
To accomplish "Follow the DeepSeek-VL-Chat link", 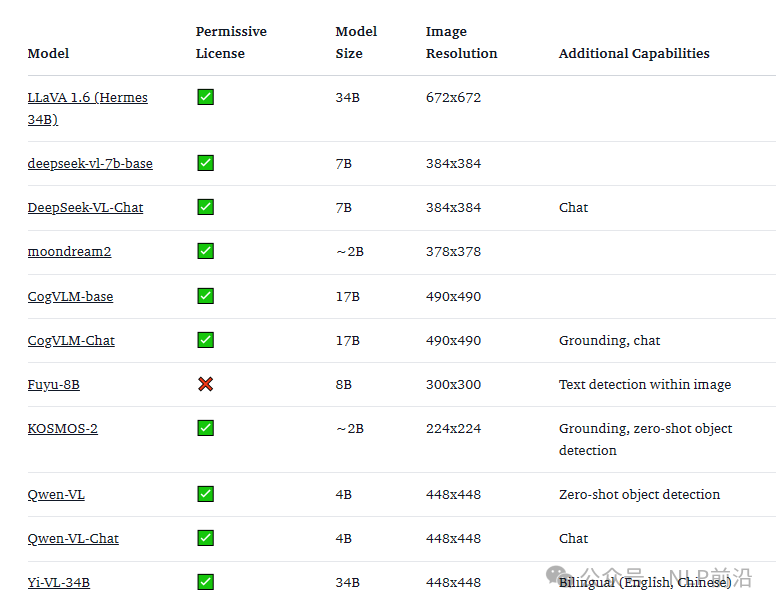I will click(85, 207).
